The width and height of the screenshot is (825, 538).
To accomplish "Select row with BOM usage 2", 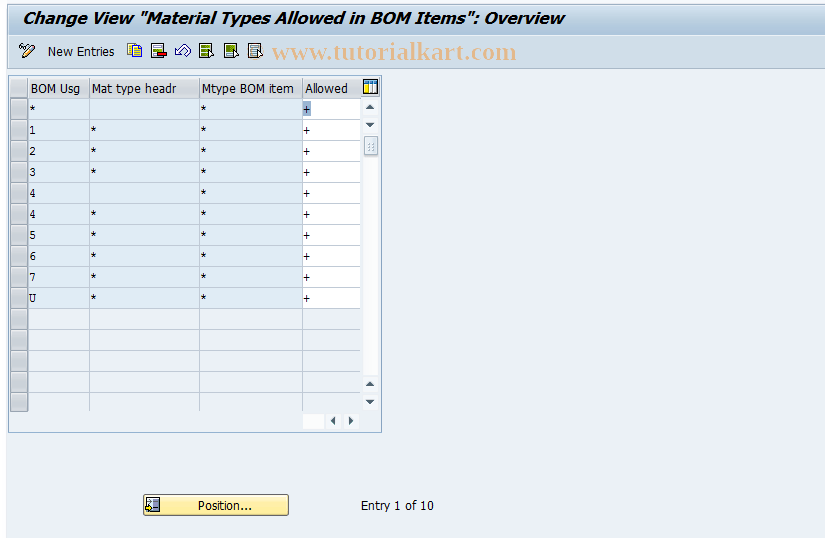I will [x=19, y=151].
